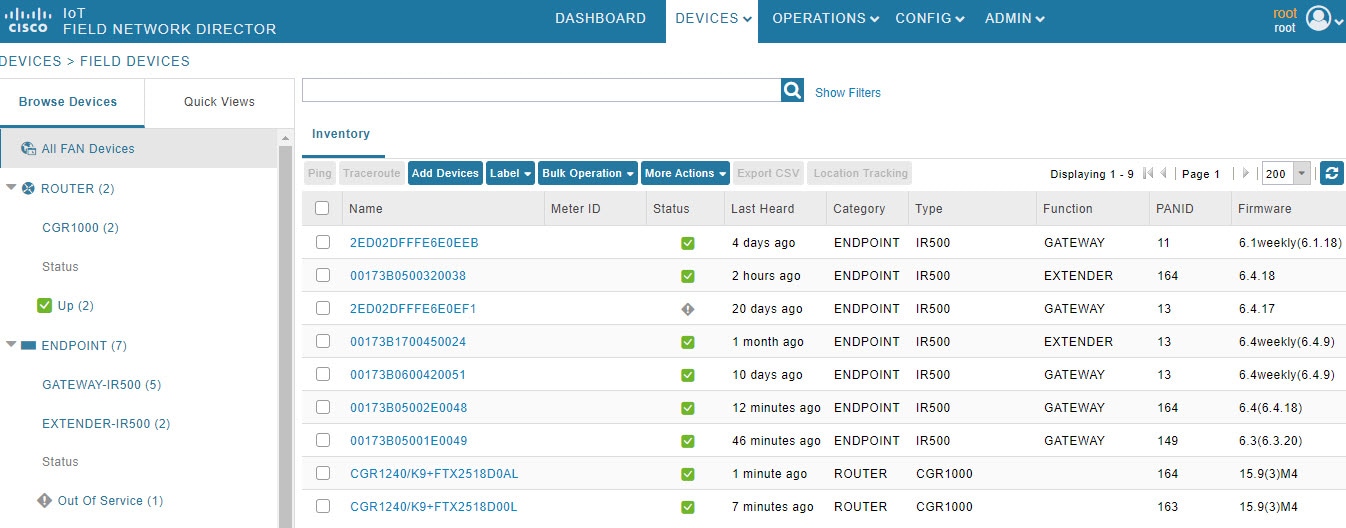Image resolution: width=1346 pixels, height=528 pixels.
Task: Toggle the select-all header checkbox
Action: tap(322, 208)
